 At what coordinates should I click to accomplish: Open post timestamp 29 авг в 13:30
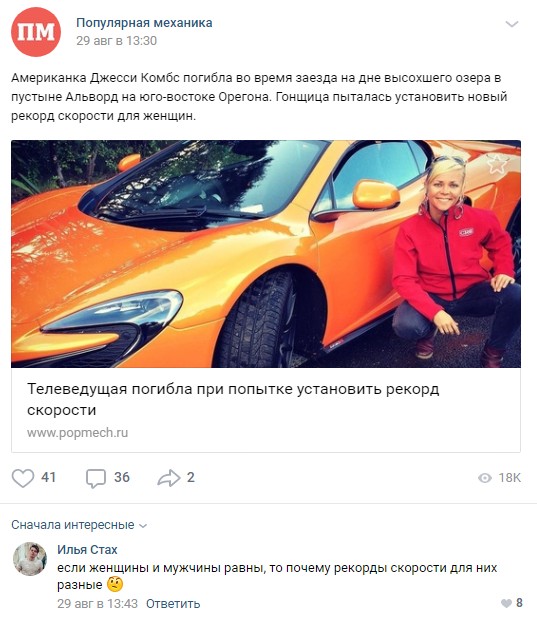point(116,41)
